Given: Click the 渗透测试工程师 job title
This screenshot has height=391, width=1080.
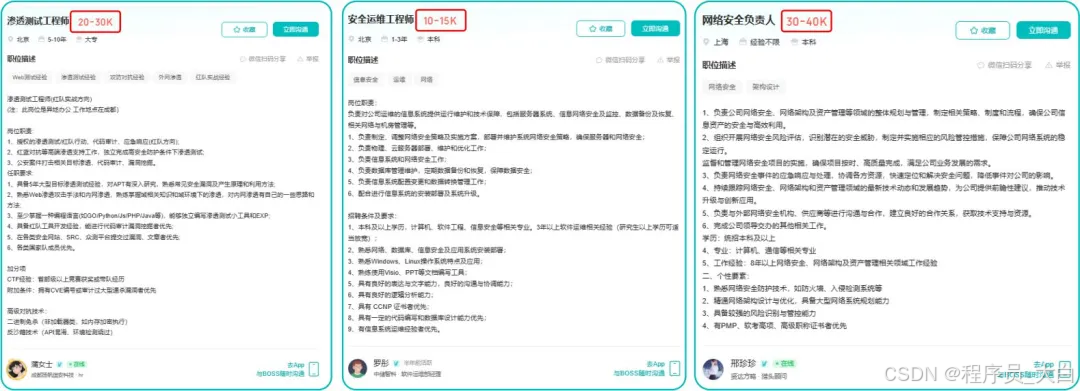Looking at the screenshot, I should (39, 22).
